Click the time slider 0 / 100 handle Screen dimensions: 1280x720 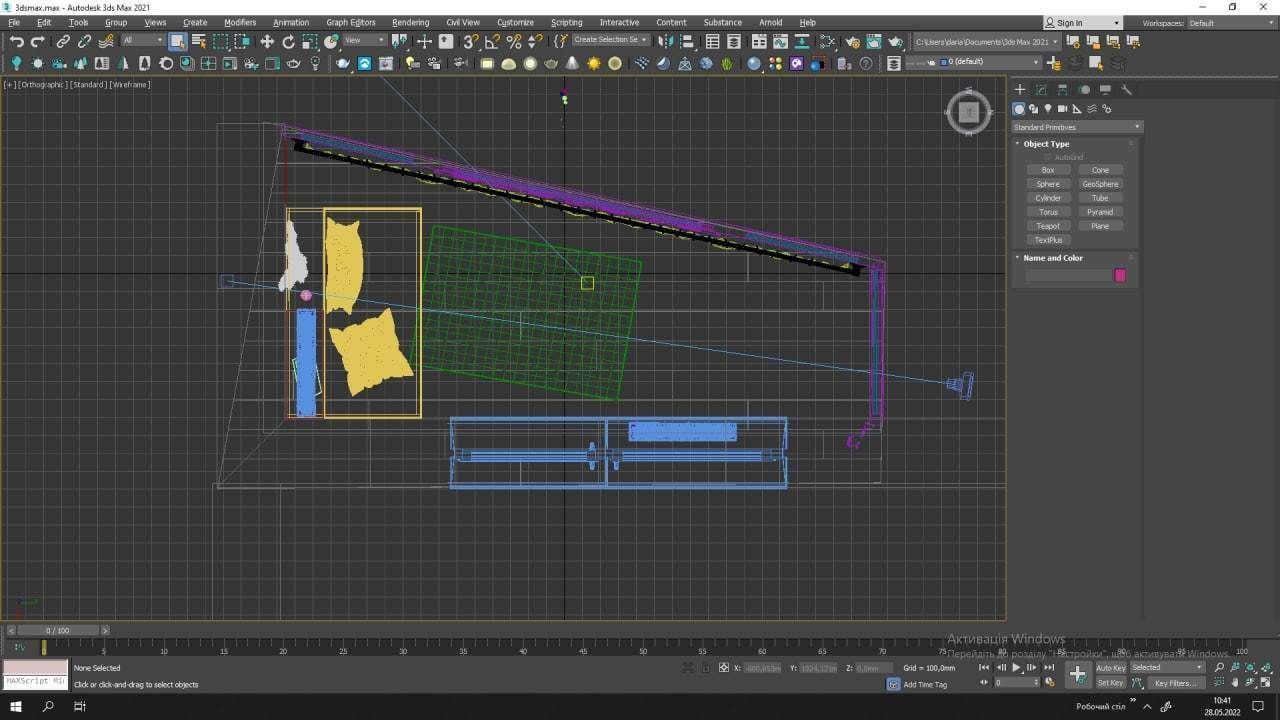[x=57, y=630]
